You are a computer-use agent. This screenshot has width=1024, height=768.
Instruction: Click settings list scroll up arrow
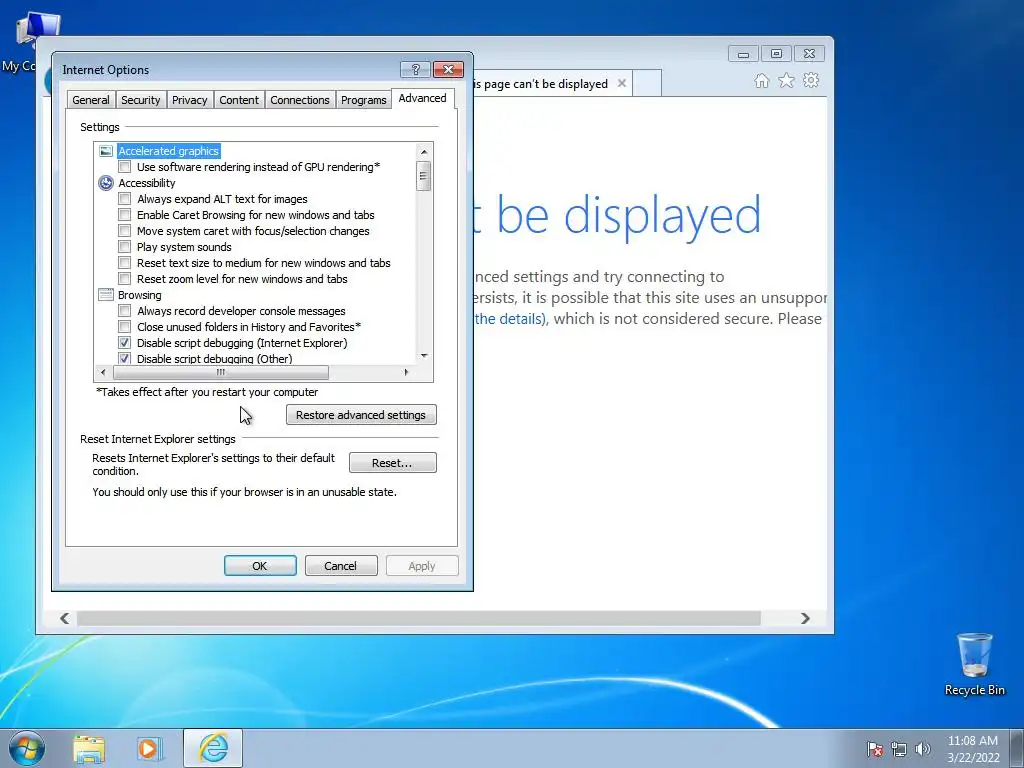pos(424,152)
